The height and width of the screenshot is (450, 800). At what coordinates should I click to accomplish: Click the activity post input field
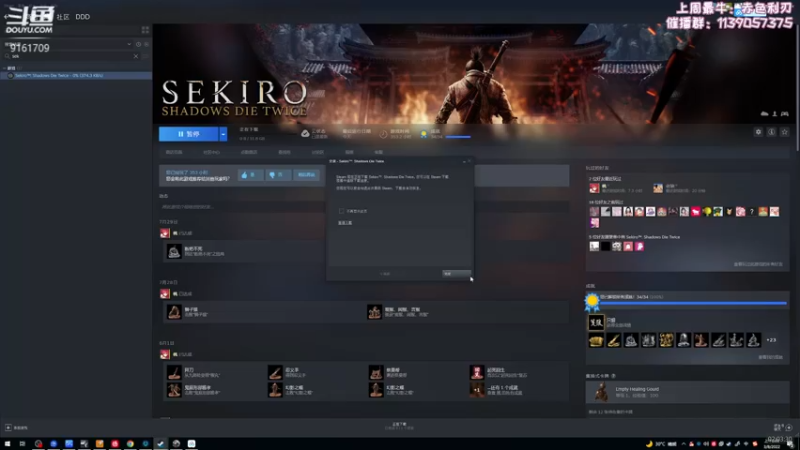coord(241,207)
